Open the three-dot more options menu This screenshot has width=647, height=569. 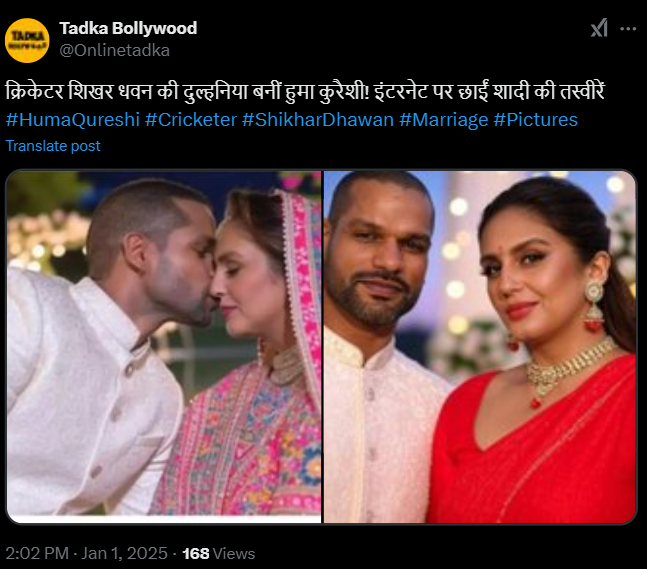pyautogui.click(x=628, y=29)
